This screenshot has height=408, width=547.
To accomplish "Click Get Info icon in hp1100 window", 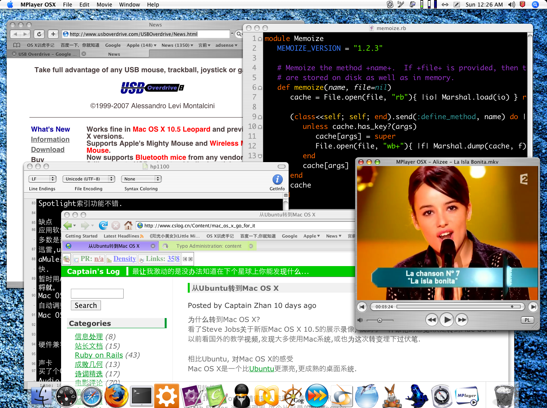I will 277,179.
